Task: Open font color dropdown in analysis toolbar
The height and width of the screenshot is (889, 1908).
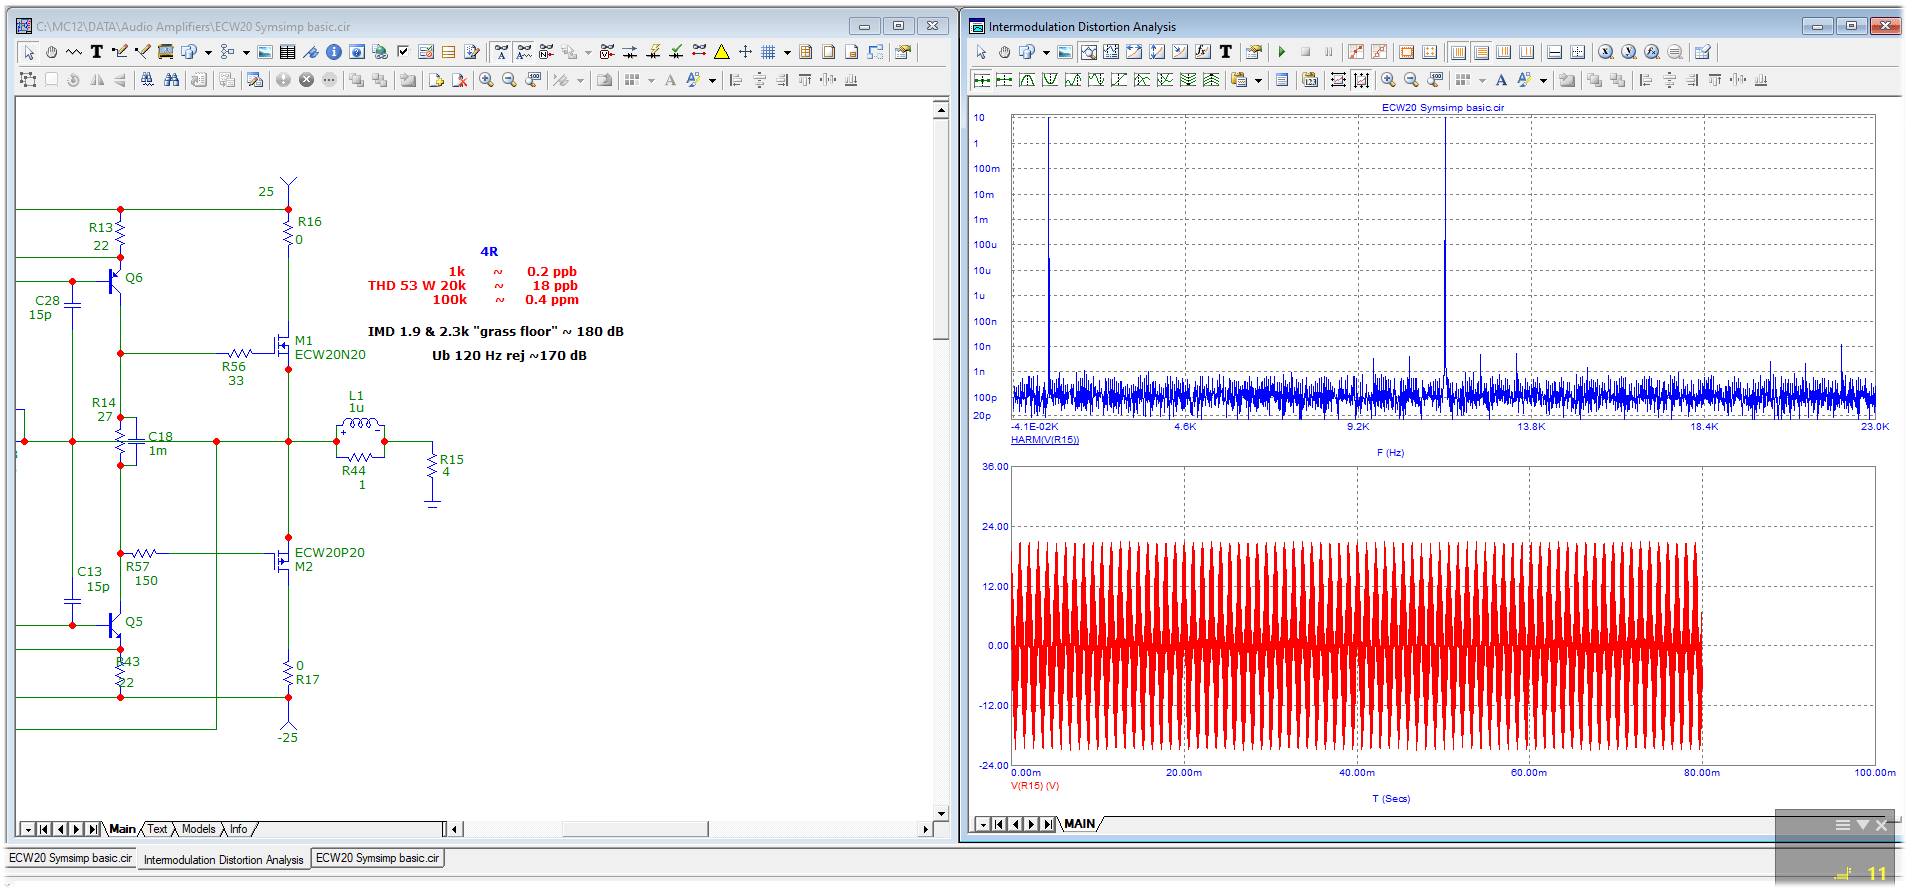Action: pos(1543,80)
